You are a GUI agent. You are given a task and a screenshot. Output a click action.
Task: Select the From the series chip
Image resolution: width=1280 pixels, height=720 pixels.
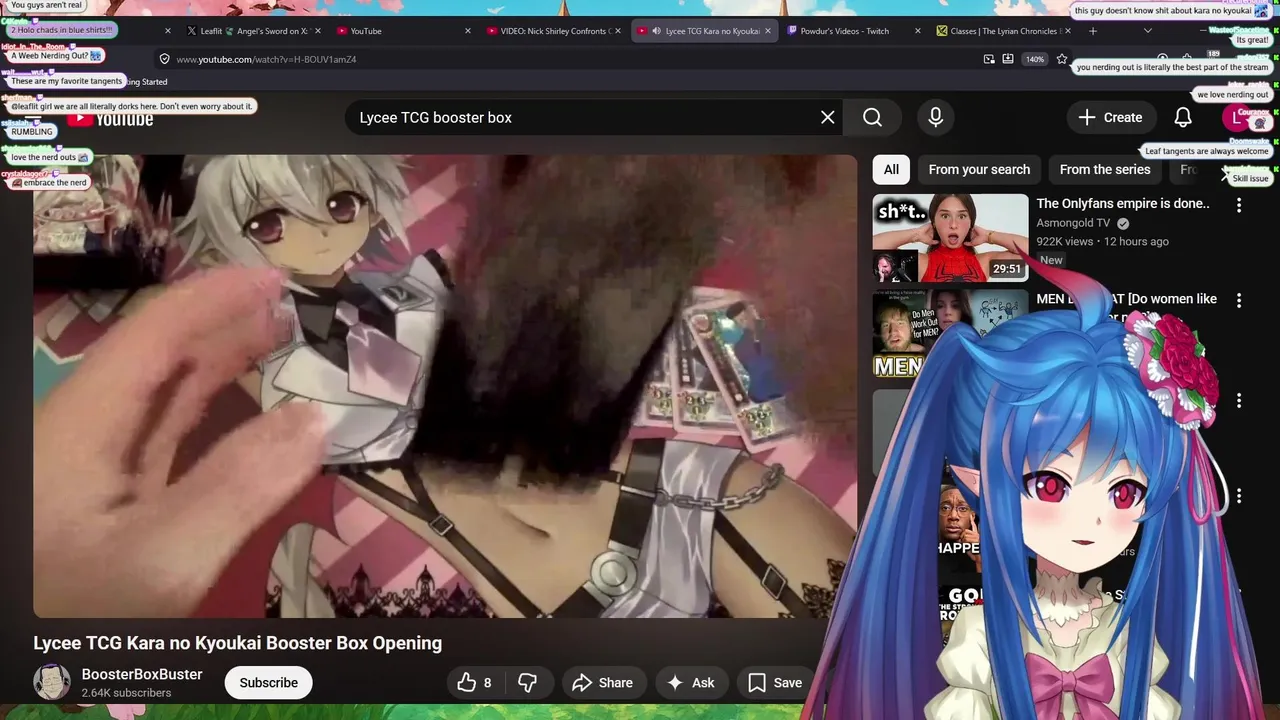(x=1105, y=170)
